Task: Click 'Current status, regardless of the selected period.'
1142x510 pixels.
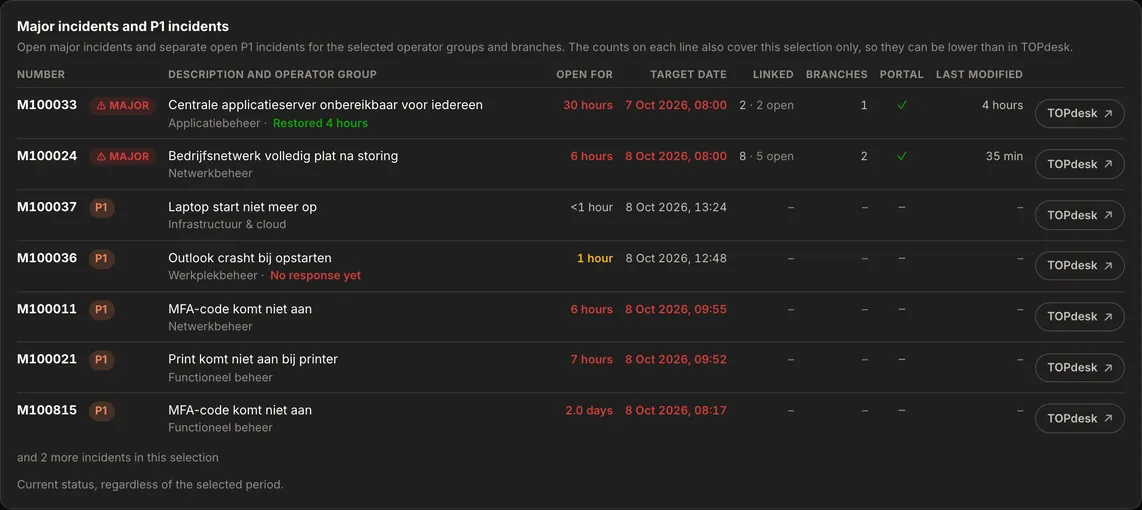Action: click(x=150, y=484)
